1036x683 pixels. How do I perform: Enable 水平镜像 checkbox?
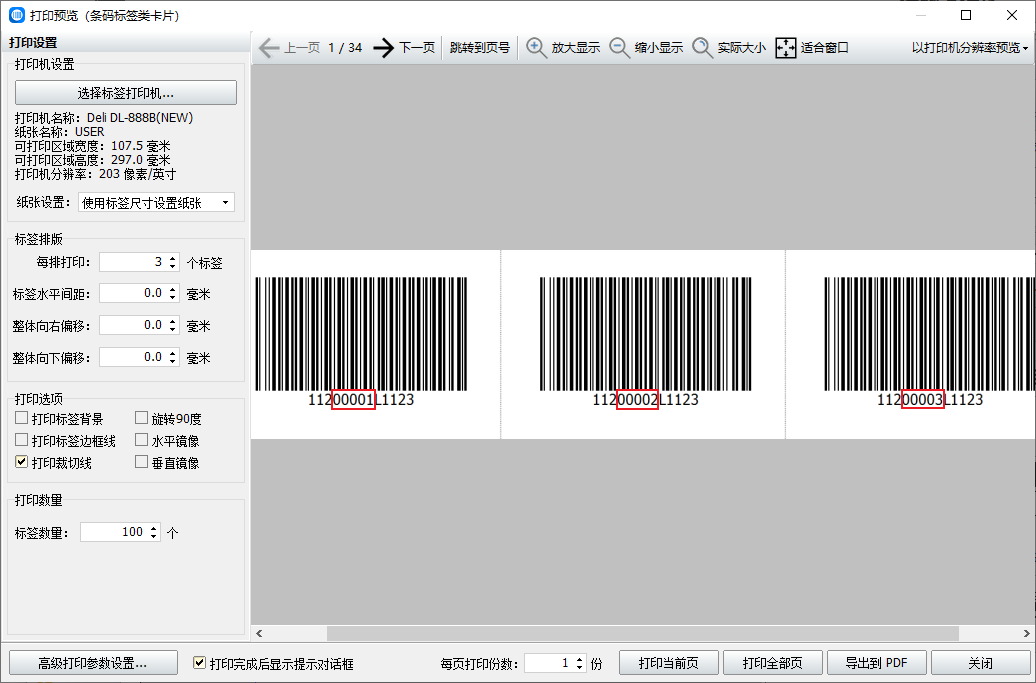[141, 440]
